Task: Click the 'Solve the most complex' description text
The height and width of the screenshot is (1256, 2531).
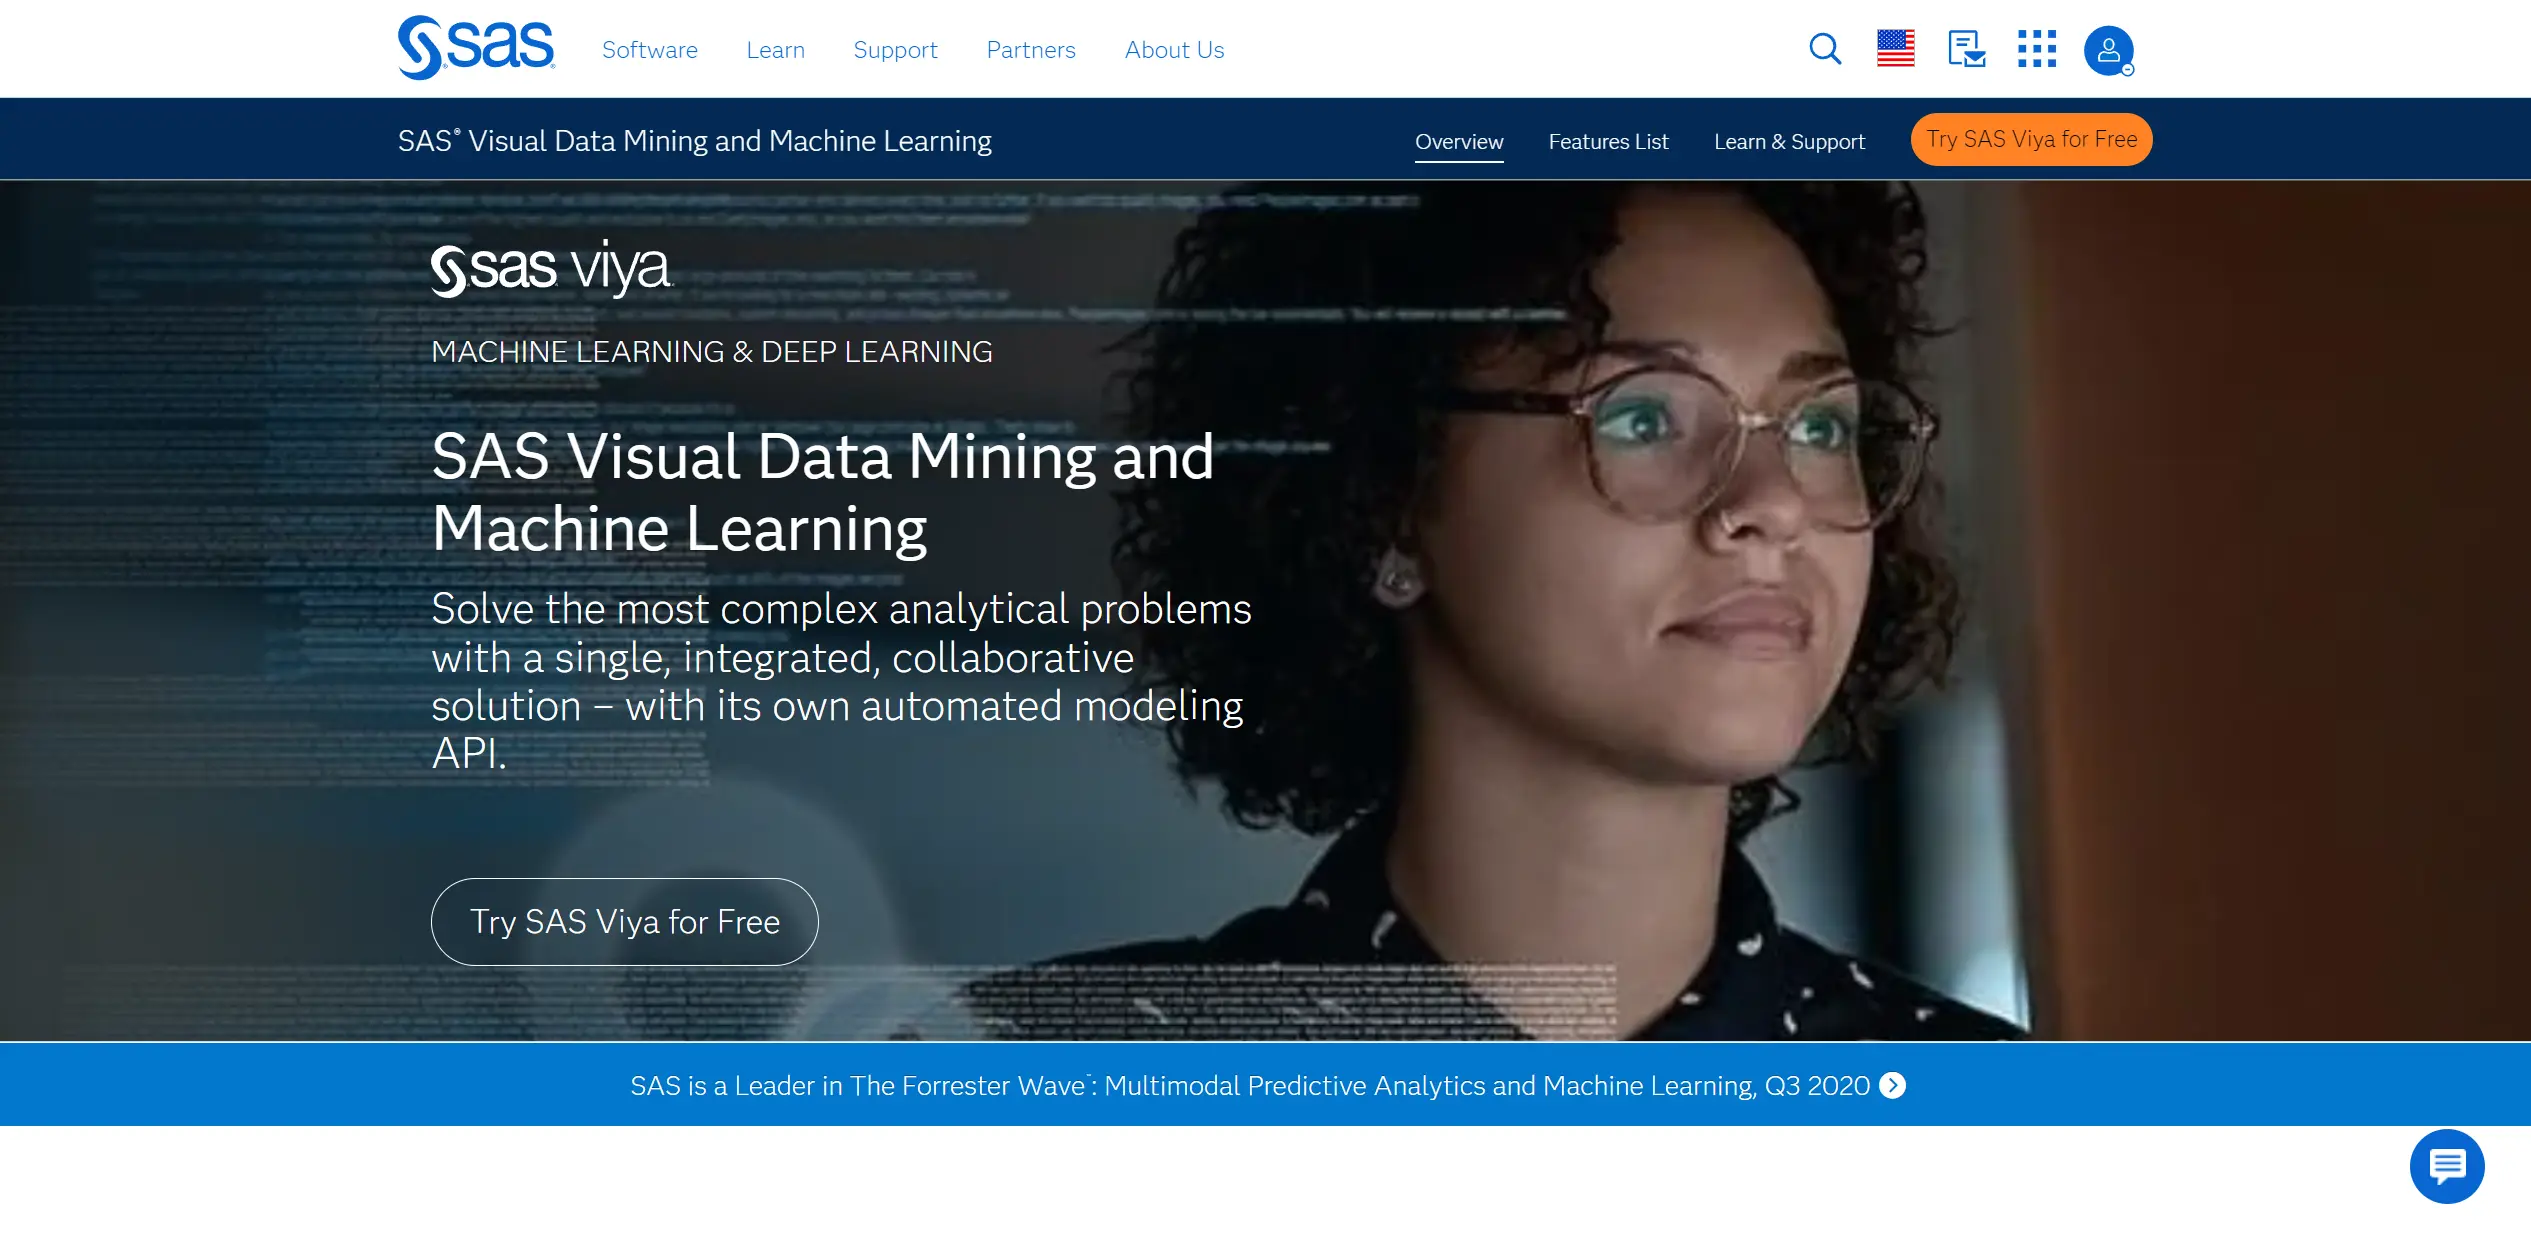Action: pyautogui.click(x=841, y=681)
